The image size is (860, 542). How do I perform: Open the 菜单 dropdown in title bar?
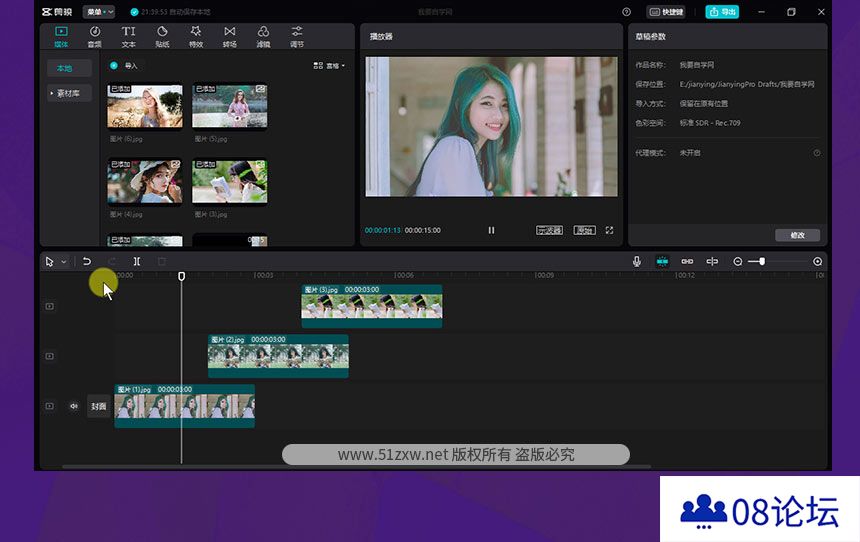click(99, 12)
